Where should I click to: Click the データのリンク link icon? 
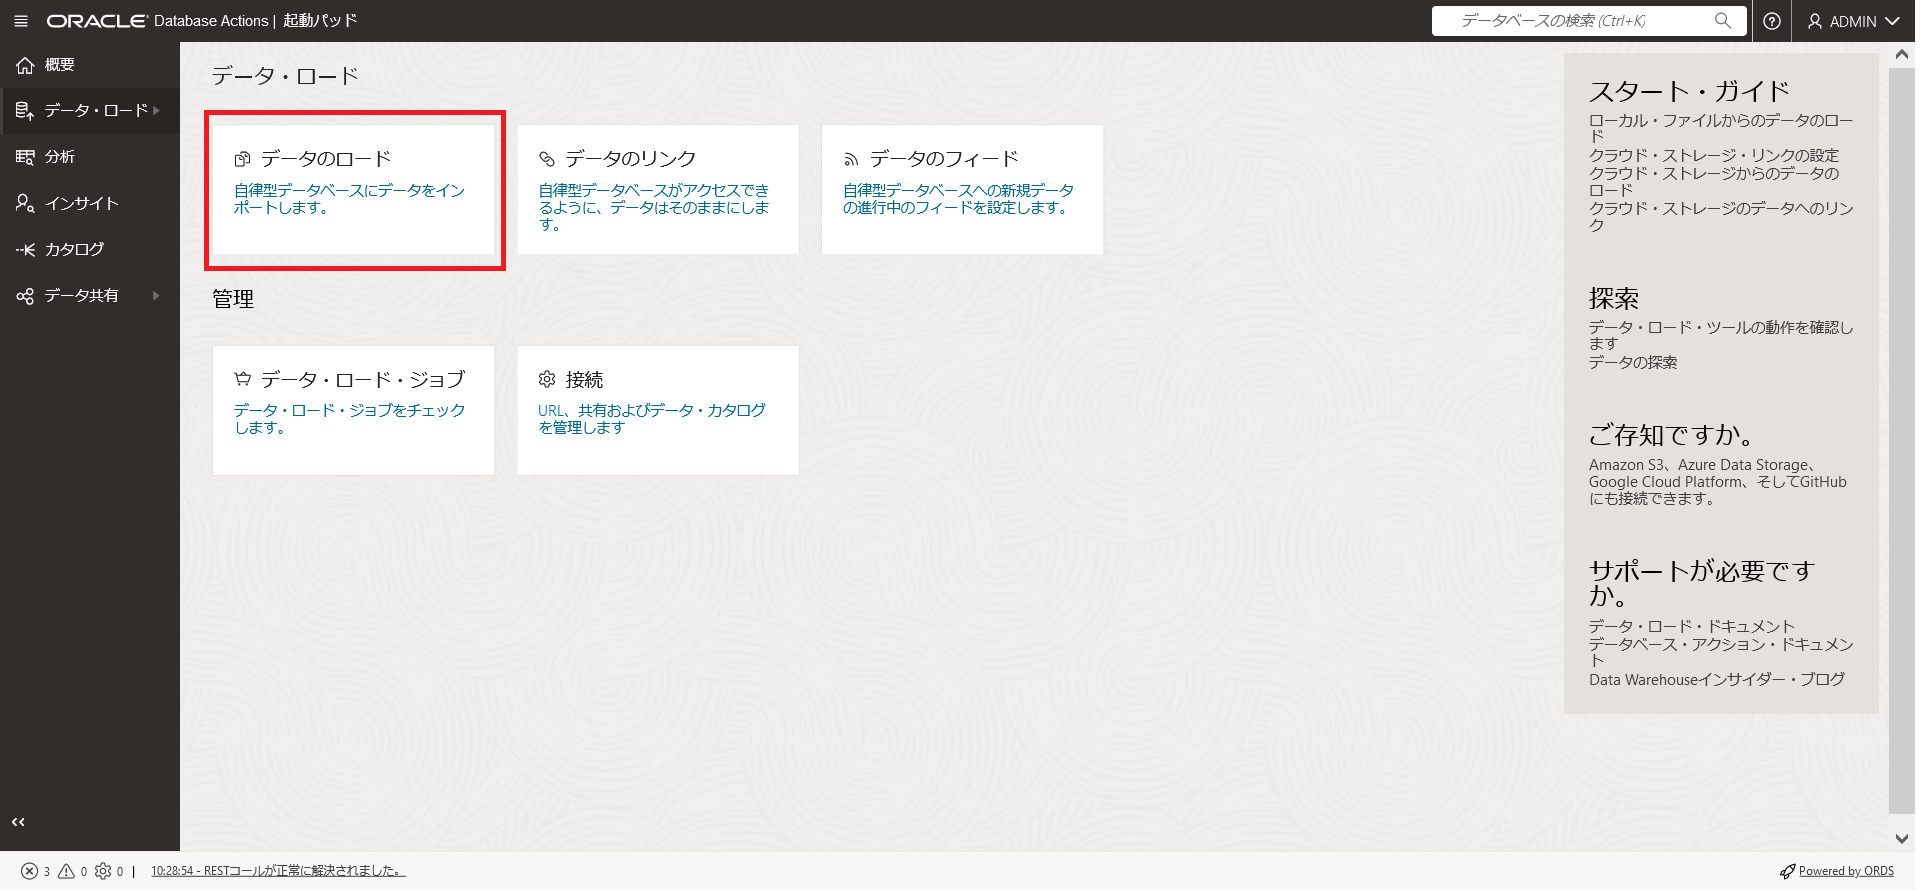[x=547, y=159]
